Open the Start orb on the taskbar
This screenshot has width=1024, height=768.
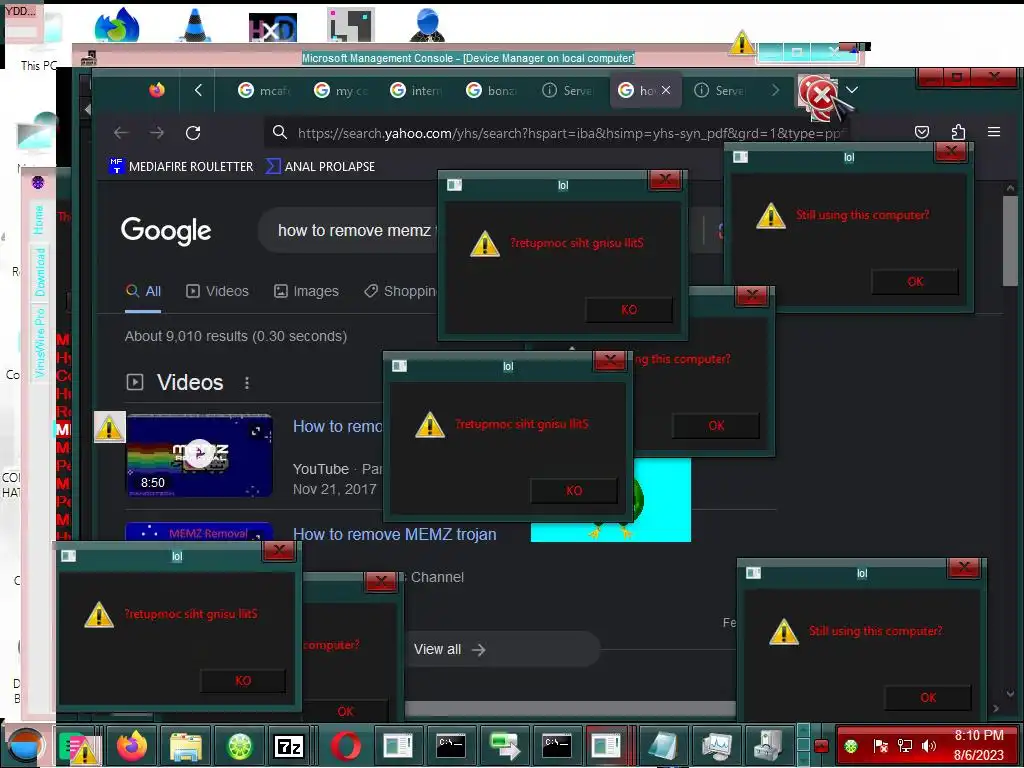point(25,745)
